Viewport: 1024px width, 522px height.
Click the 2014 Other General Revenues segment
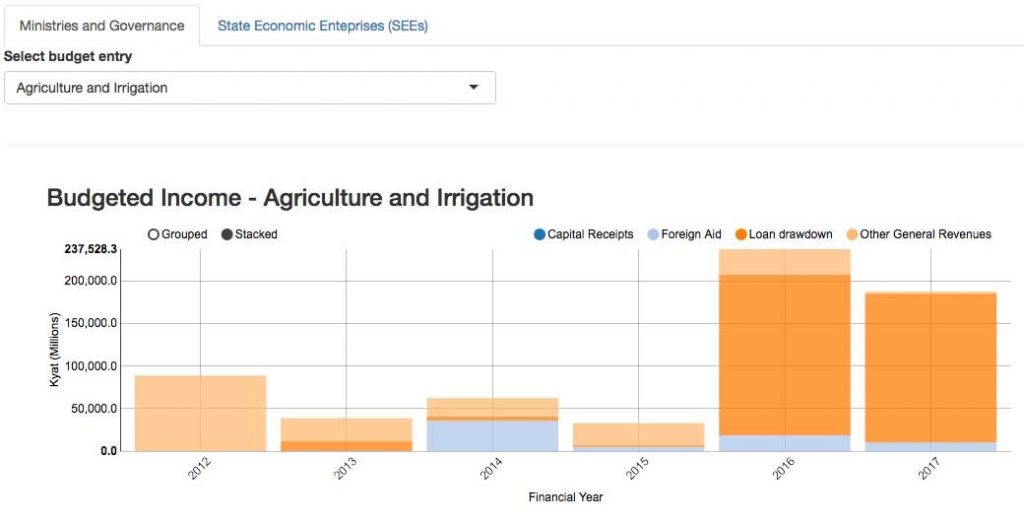click(x=492, y=407)
